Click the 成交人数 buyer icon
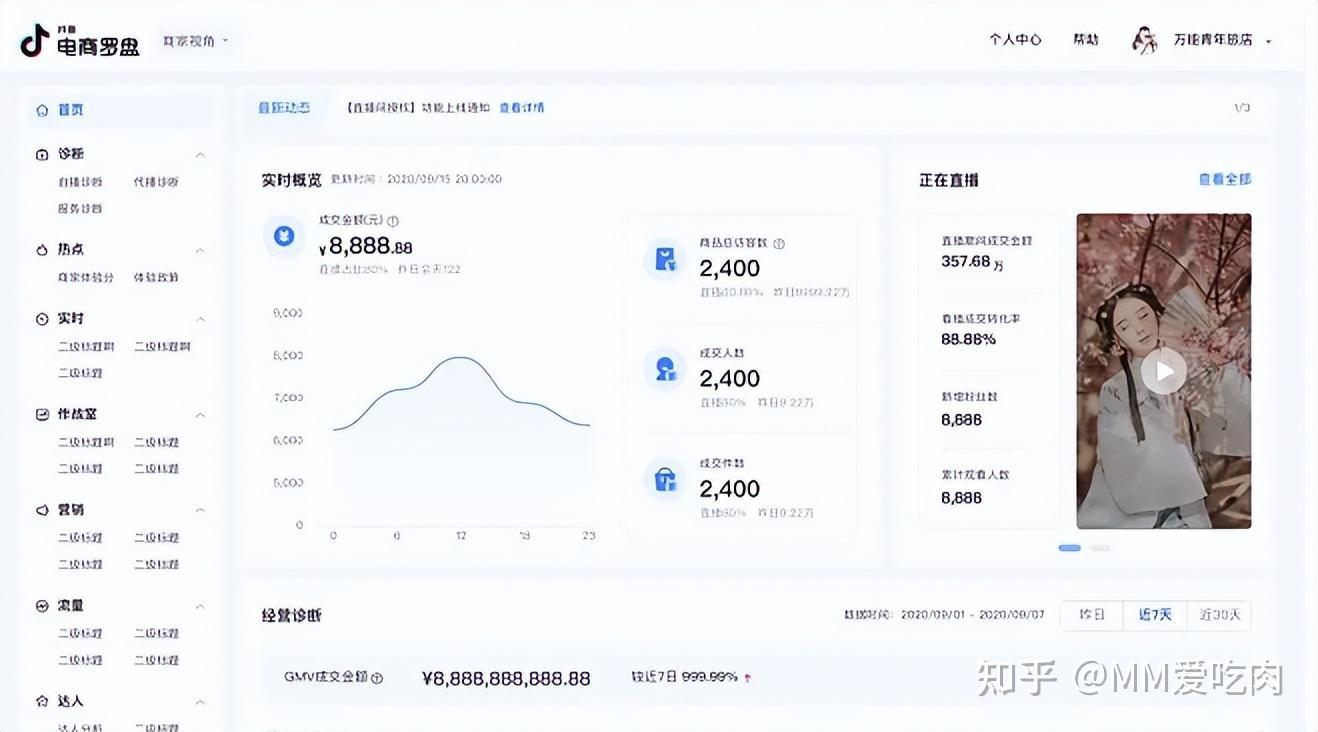This screenshot has height=732, width=1318. tap(665, 370)
